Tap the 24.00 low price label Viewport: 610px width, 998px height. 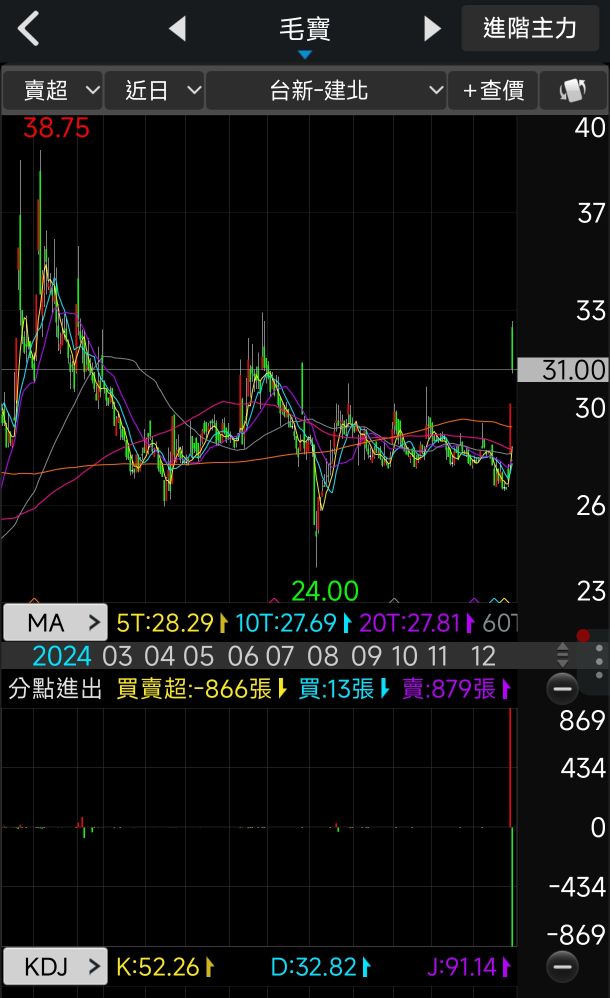325,591
